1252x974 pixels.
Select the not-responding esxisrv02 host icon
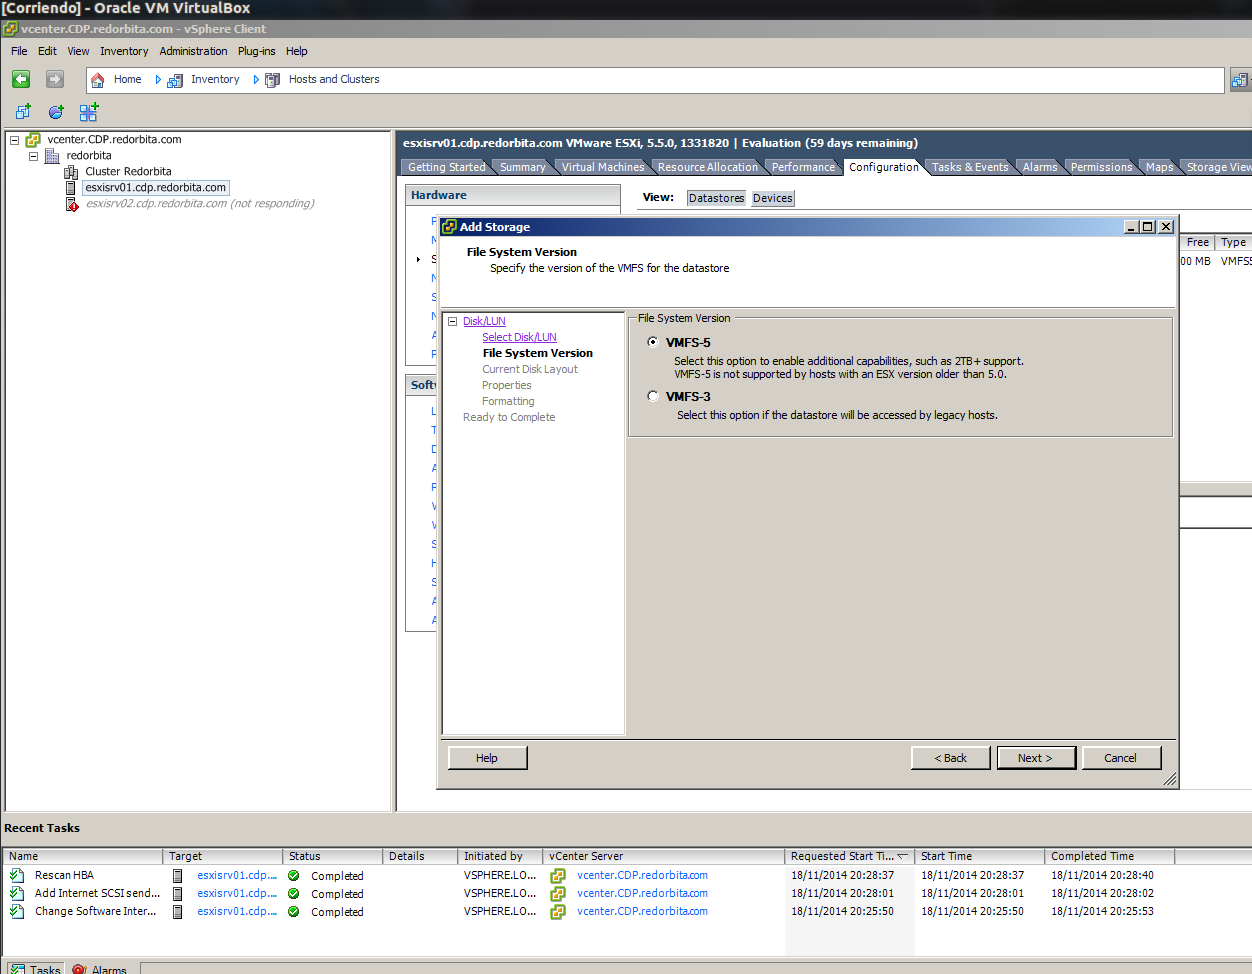point(71,204)
